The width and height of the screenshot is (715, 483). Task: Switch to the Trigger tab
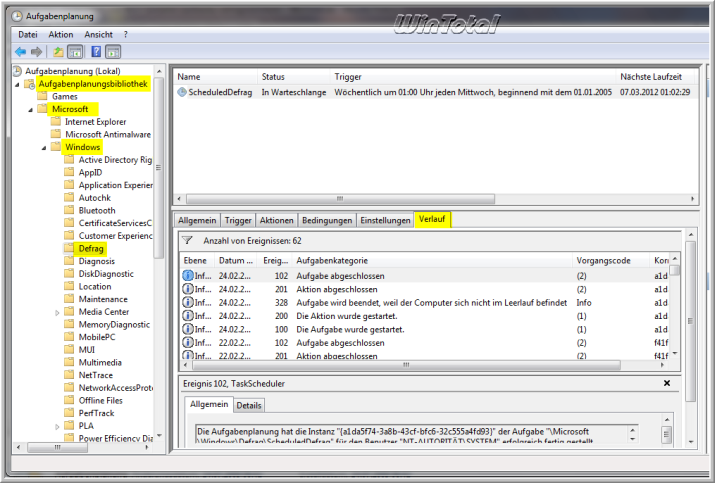click(238, 220)
